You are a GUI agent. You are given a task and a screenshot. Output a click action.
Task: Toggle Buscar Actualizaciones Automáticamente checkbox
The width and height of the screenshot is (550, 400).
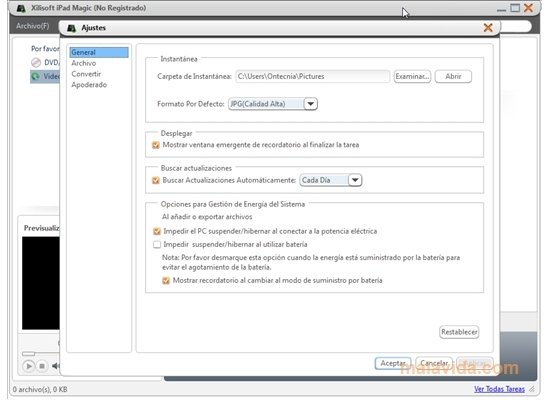tap(156, 180)
